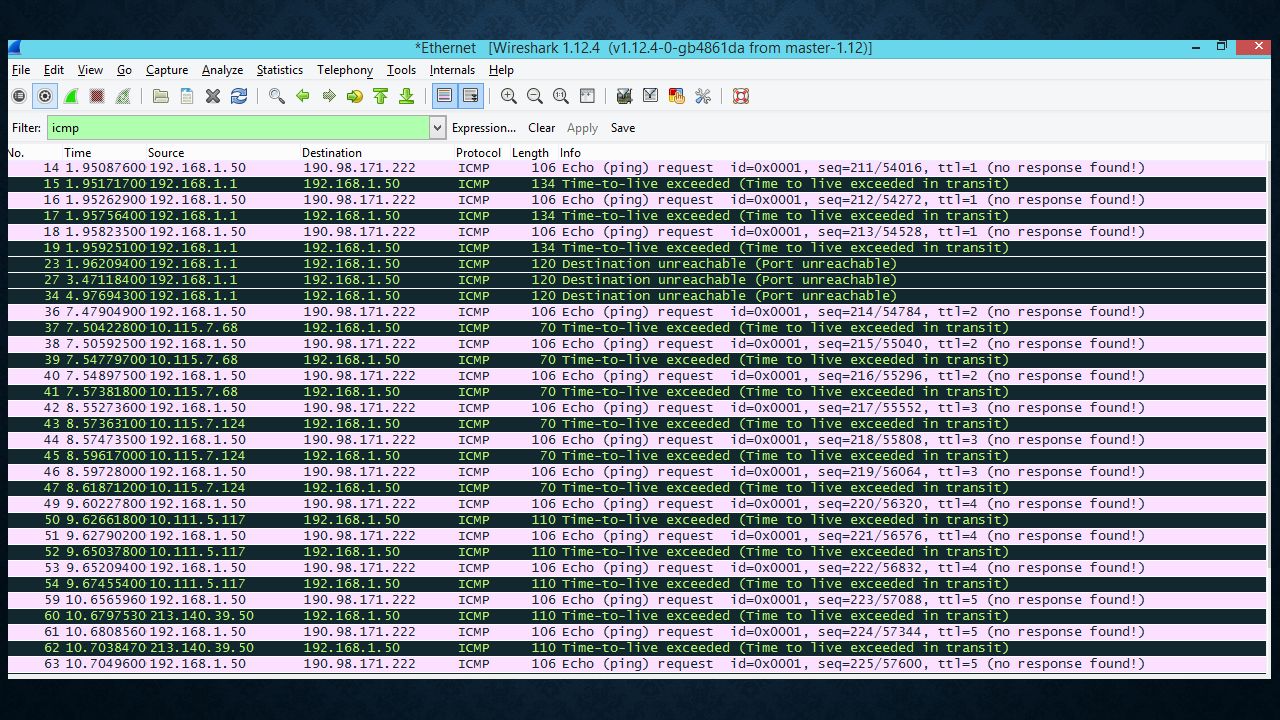Image resolution: width=1280 pixels, height=720 pixels.
Task: Select packet 49 echo request ttl=4
Action: [x=637, y=504]
